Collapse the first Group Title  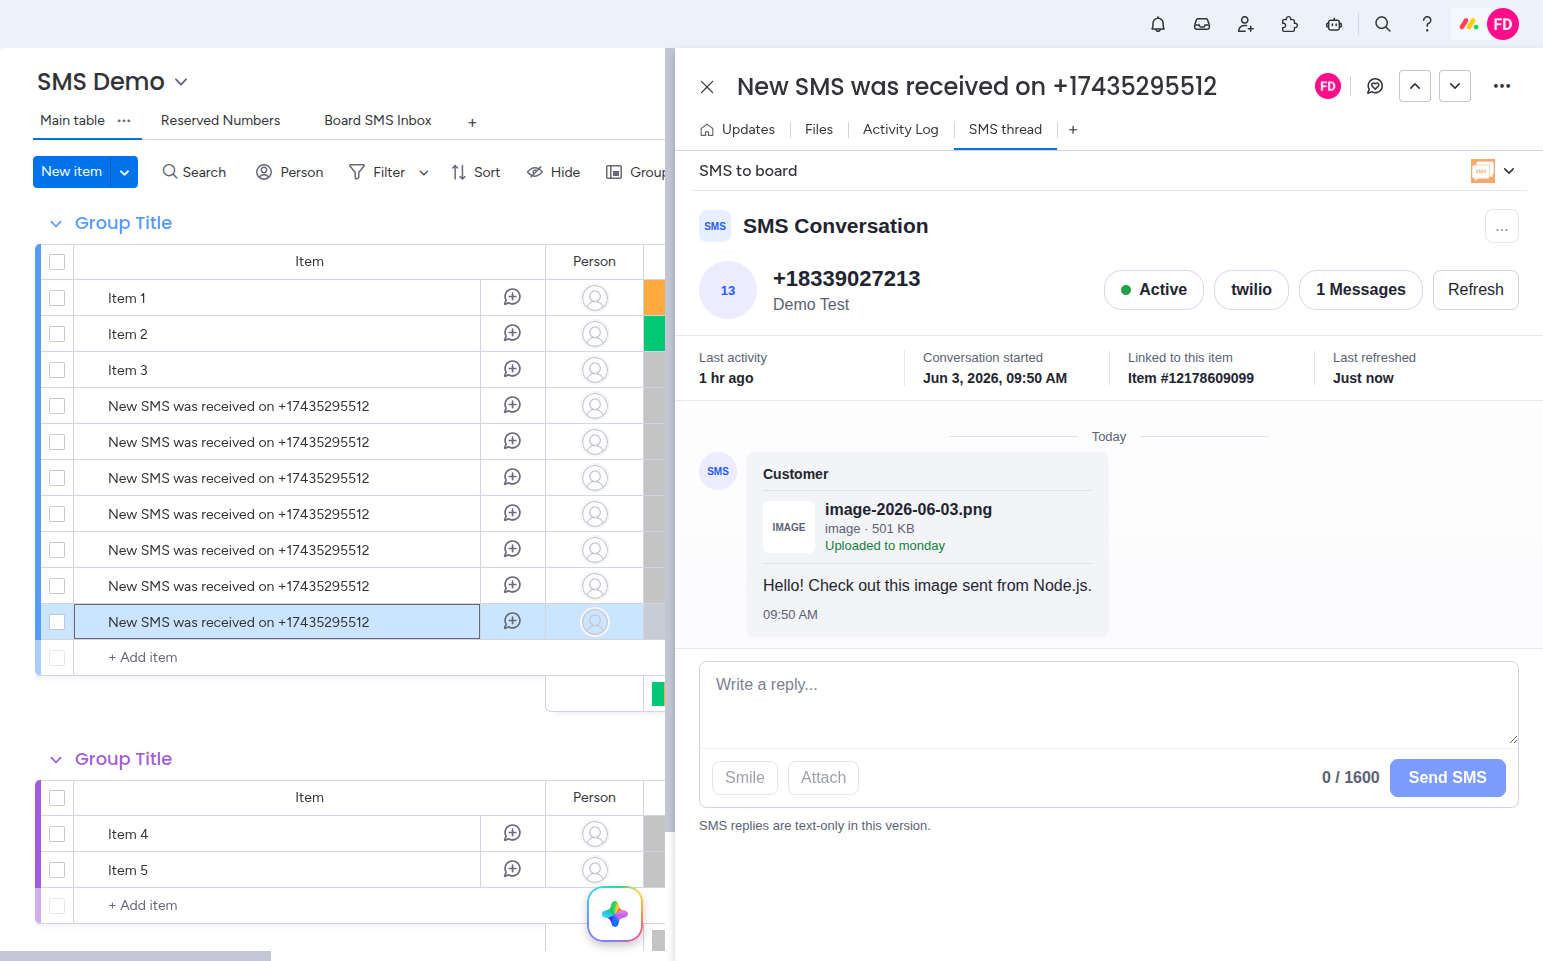[x=56, y=223]
